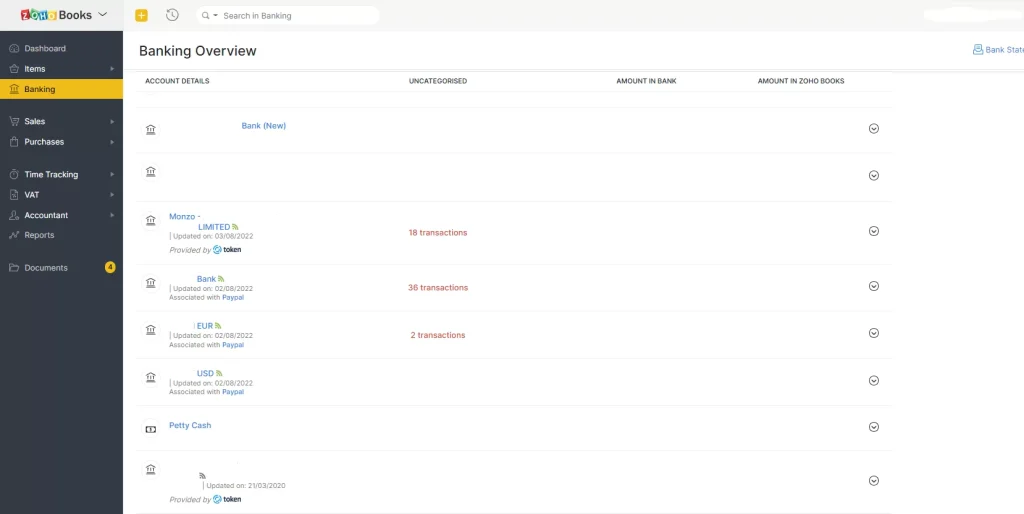The height and width of the screenshot is (514, 1024).
Task: Open search scope dropdown arrow
Action: [216, 16]
